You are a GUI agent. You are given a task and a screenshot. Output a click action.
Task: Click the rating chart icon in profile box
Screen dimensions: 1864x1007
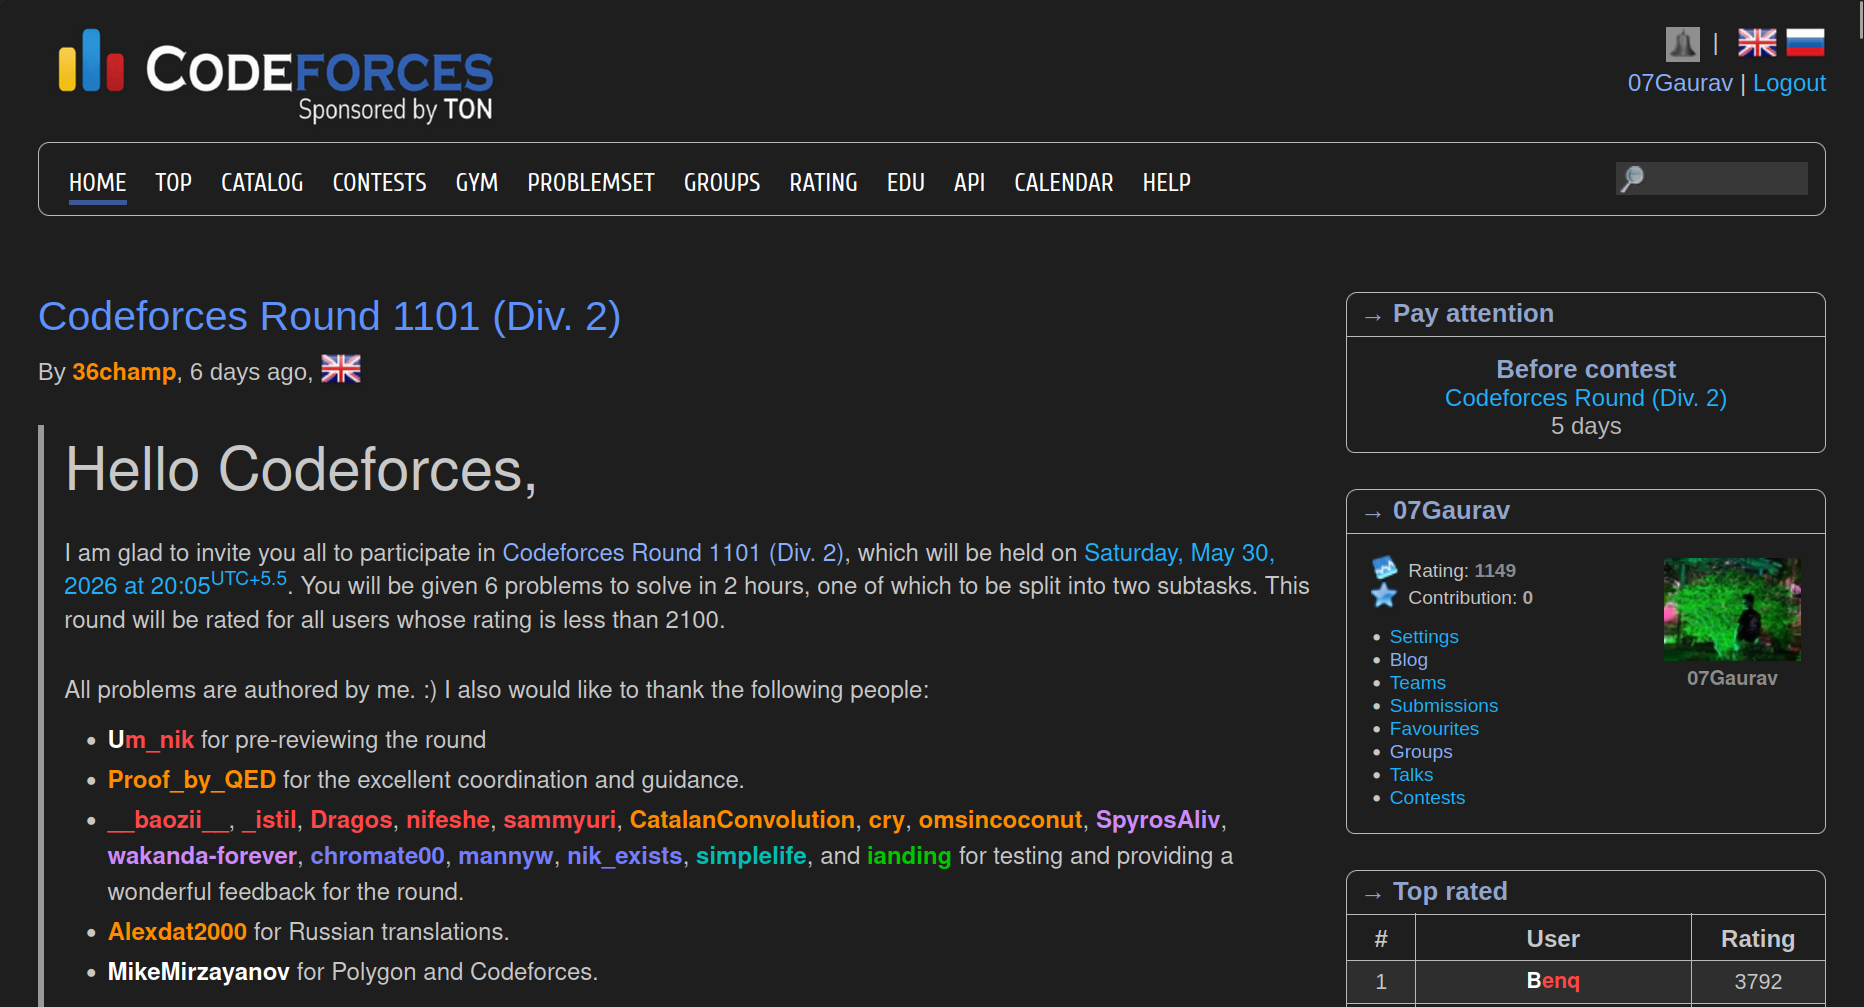pos(1385,568)
